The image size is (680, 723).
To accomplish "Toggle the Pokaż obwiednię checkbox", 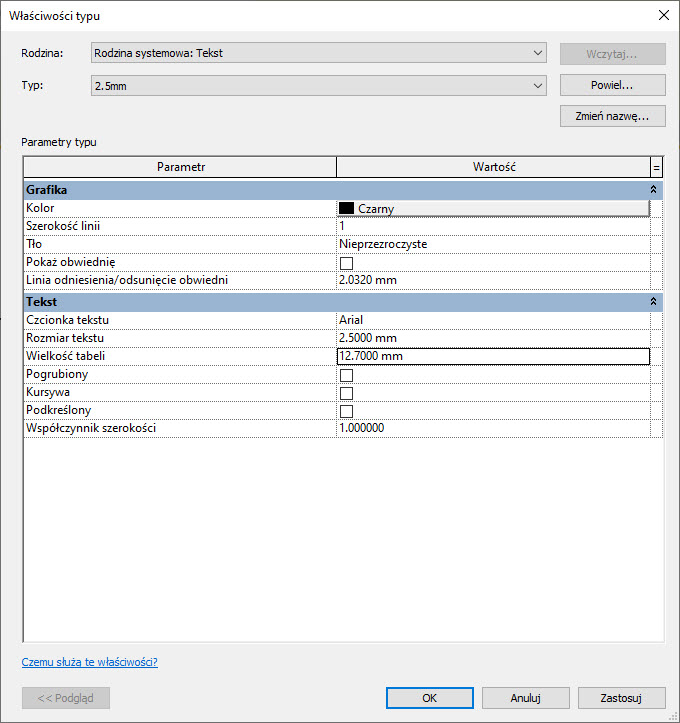I will 347,263.
